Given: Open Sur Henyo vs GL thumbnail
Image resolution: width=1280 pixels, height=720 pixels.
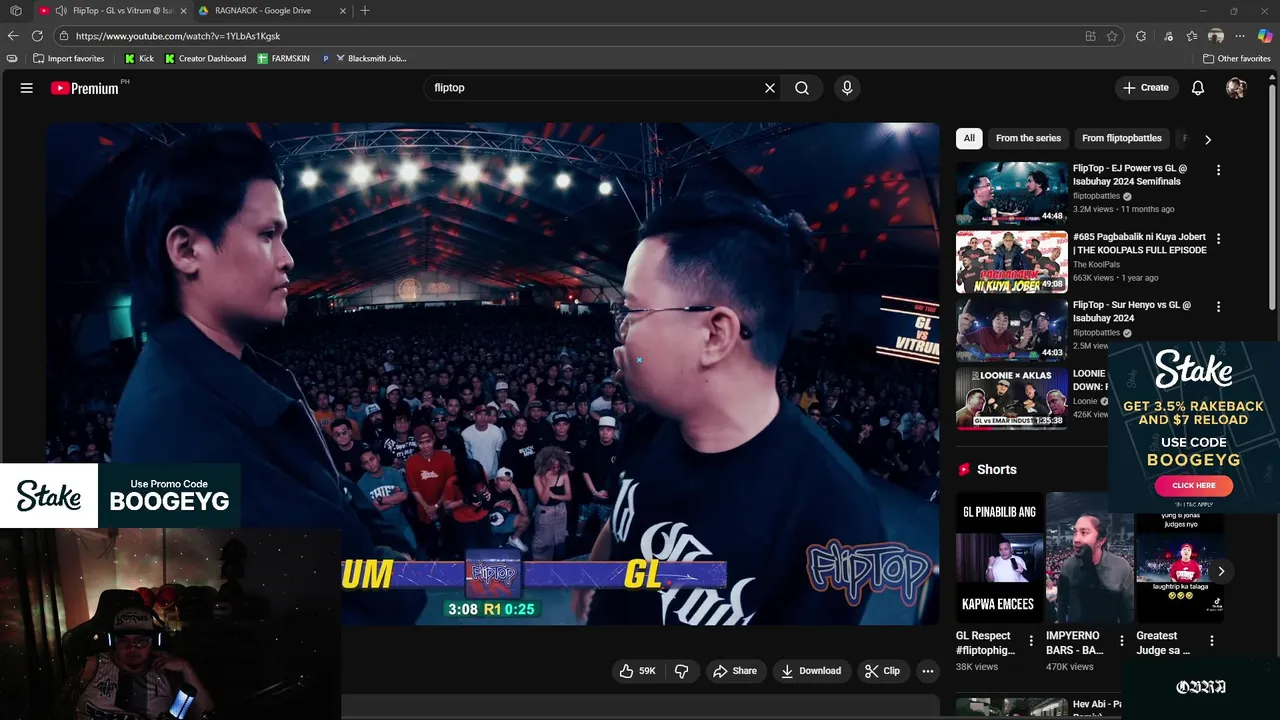Looking at the screenshot, I should [1011, 329].
